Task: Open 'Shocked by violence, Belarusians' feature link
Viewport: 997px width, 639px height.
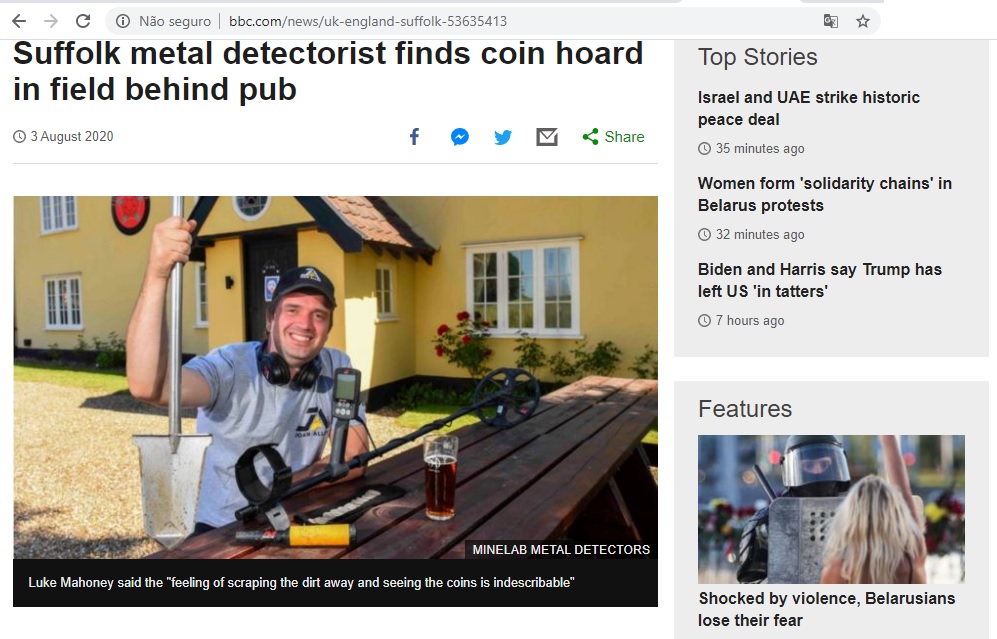Action: (827, 609)
